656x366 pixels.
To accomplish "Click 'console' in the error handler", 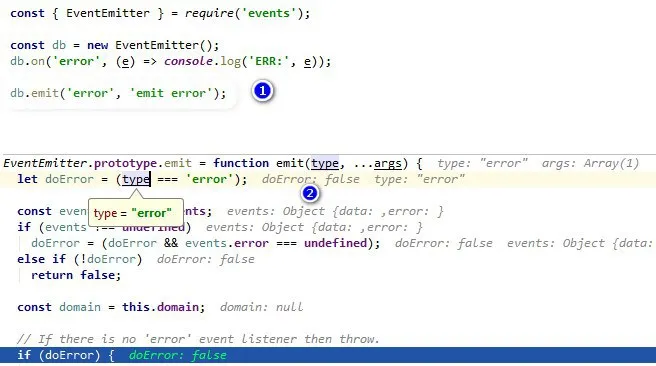I will point(188,61).
